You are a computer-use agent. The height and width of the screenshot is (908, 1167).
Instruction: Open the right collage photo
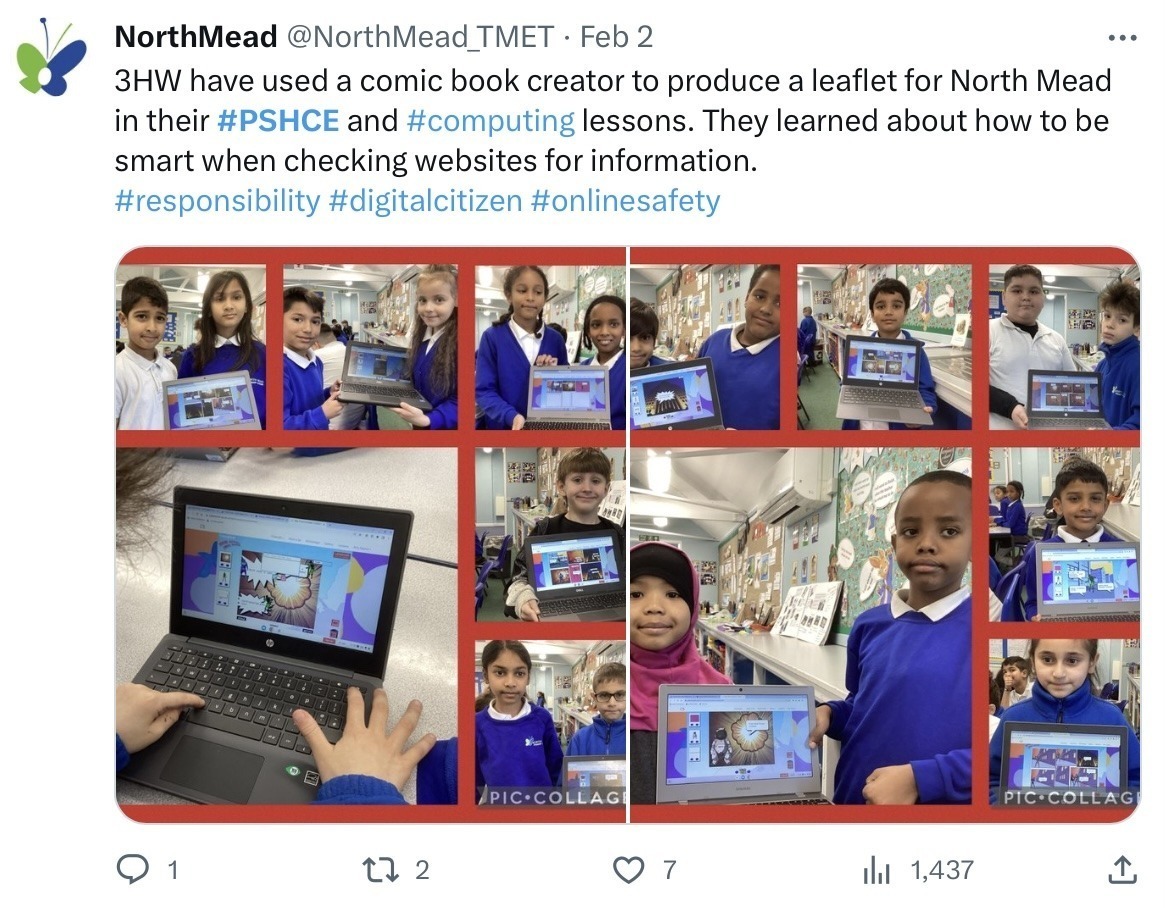[885, 534]
